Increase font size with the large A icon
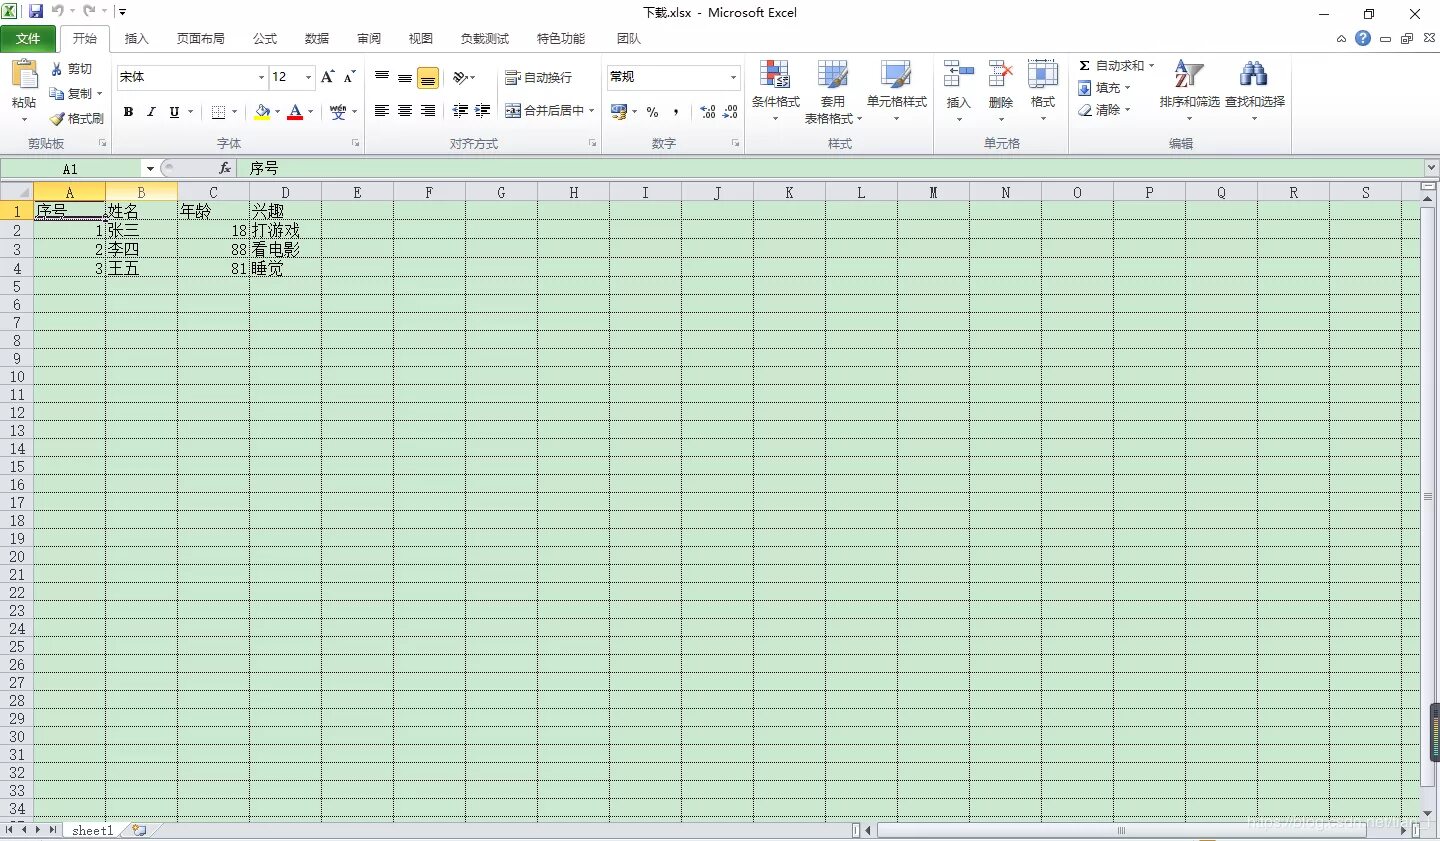 point(327,77)
